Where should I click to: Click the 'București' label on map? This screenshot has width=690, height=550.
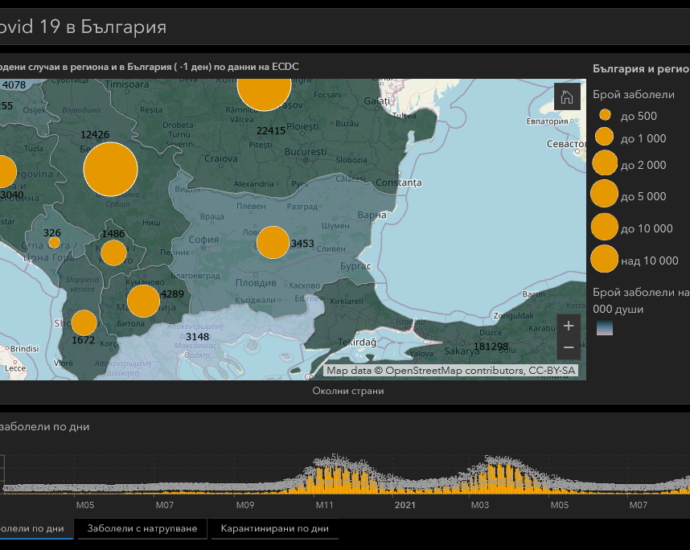pos(305,152)
